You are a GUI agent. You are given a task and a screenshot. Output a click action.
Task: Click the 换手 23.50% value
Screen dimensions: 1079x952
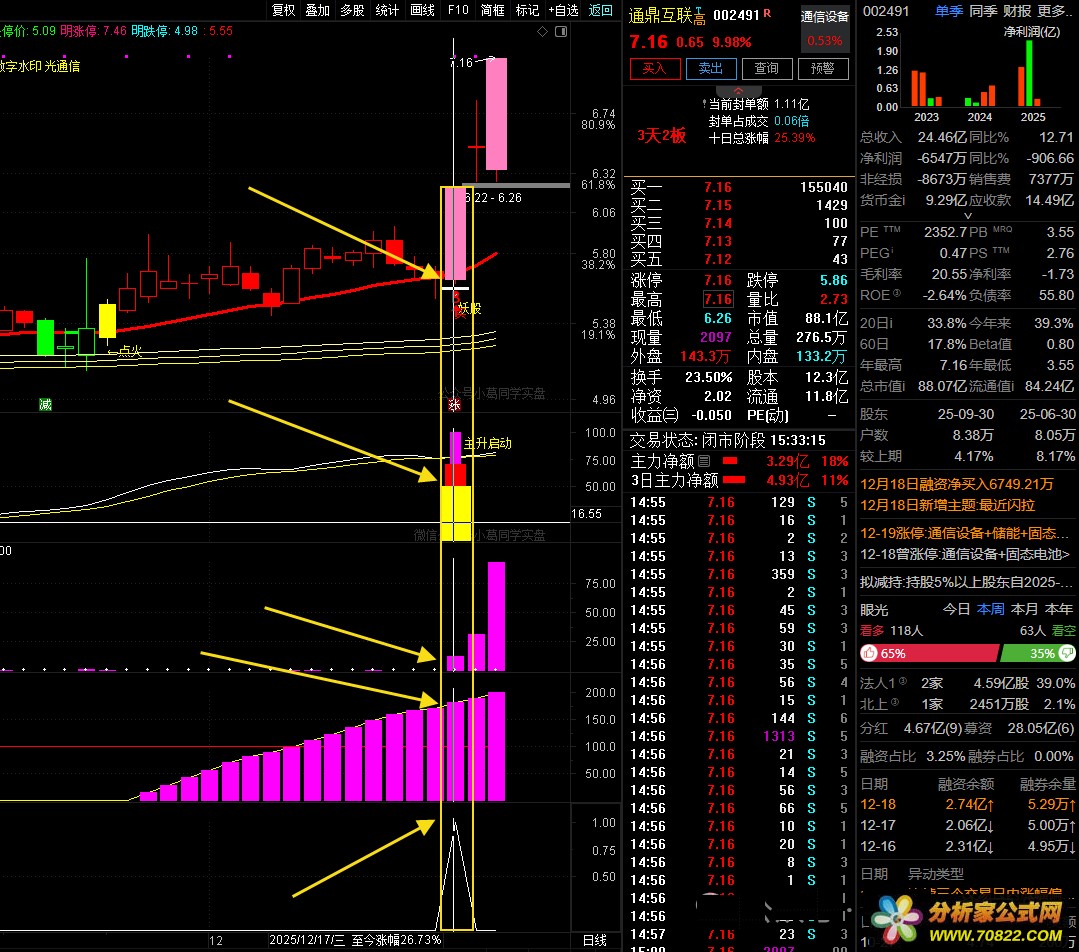[708, 377]
